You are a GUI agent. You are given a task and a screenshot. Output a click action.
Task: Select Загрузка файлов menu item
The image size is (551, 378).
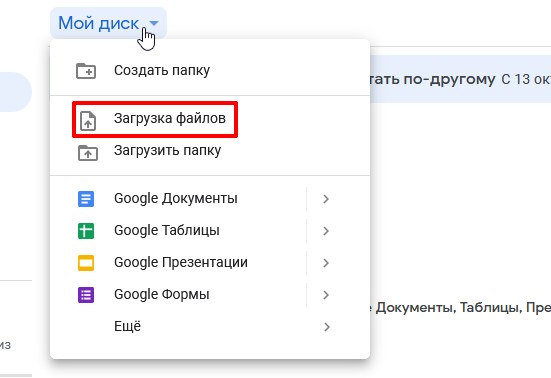210,119
